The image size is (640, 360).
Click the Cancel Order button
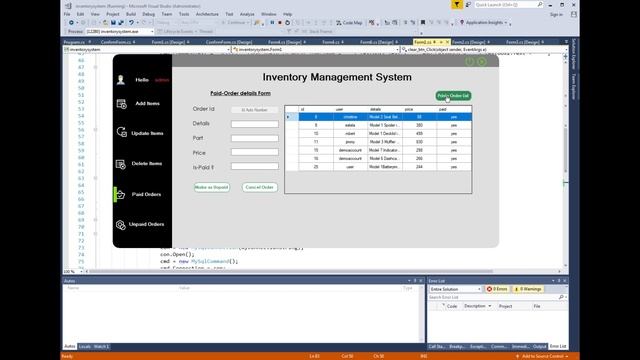260,187
